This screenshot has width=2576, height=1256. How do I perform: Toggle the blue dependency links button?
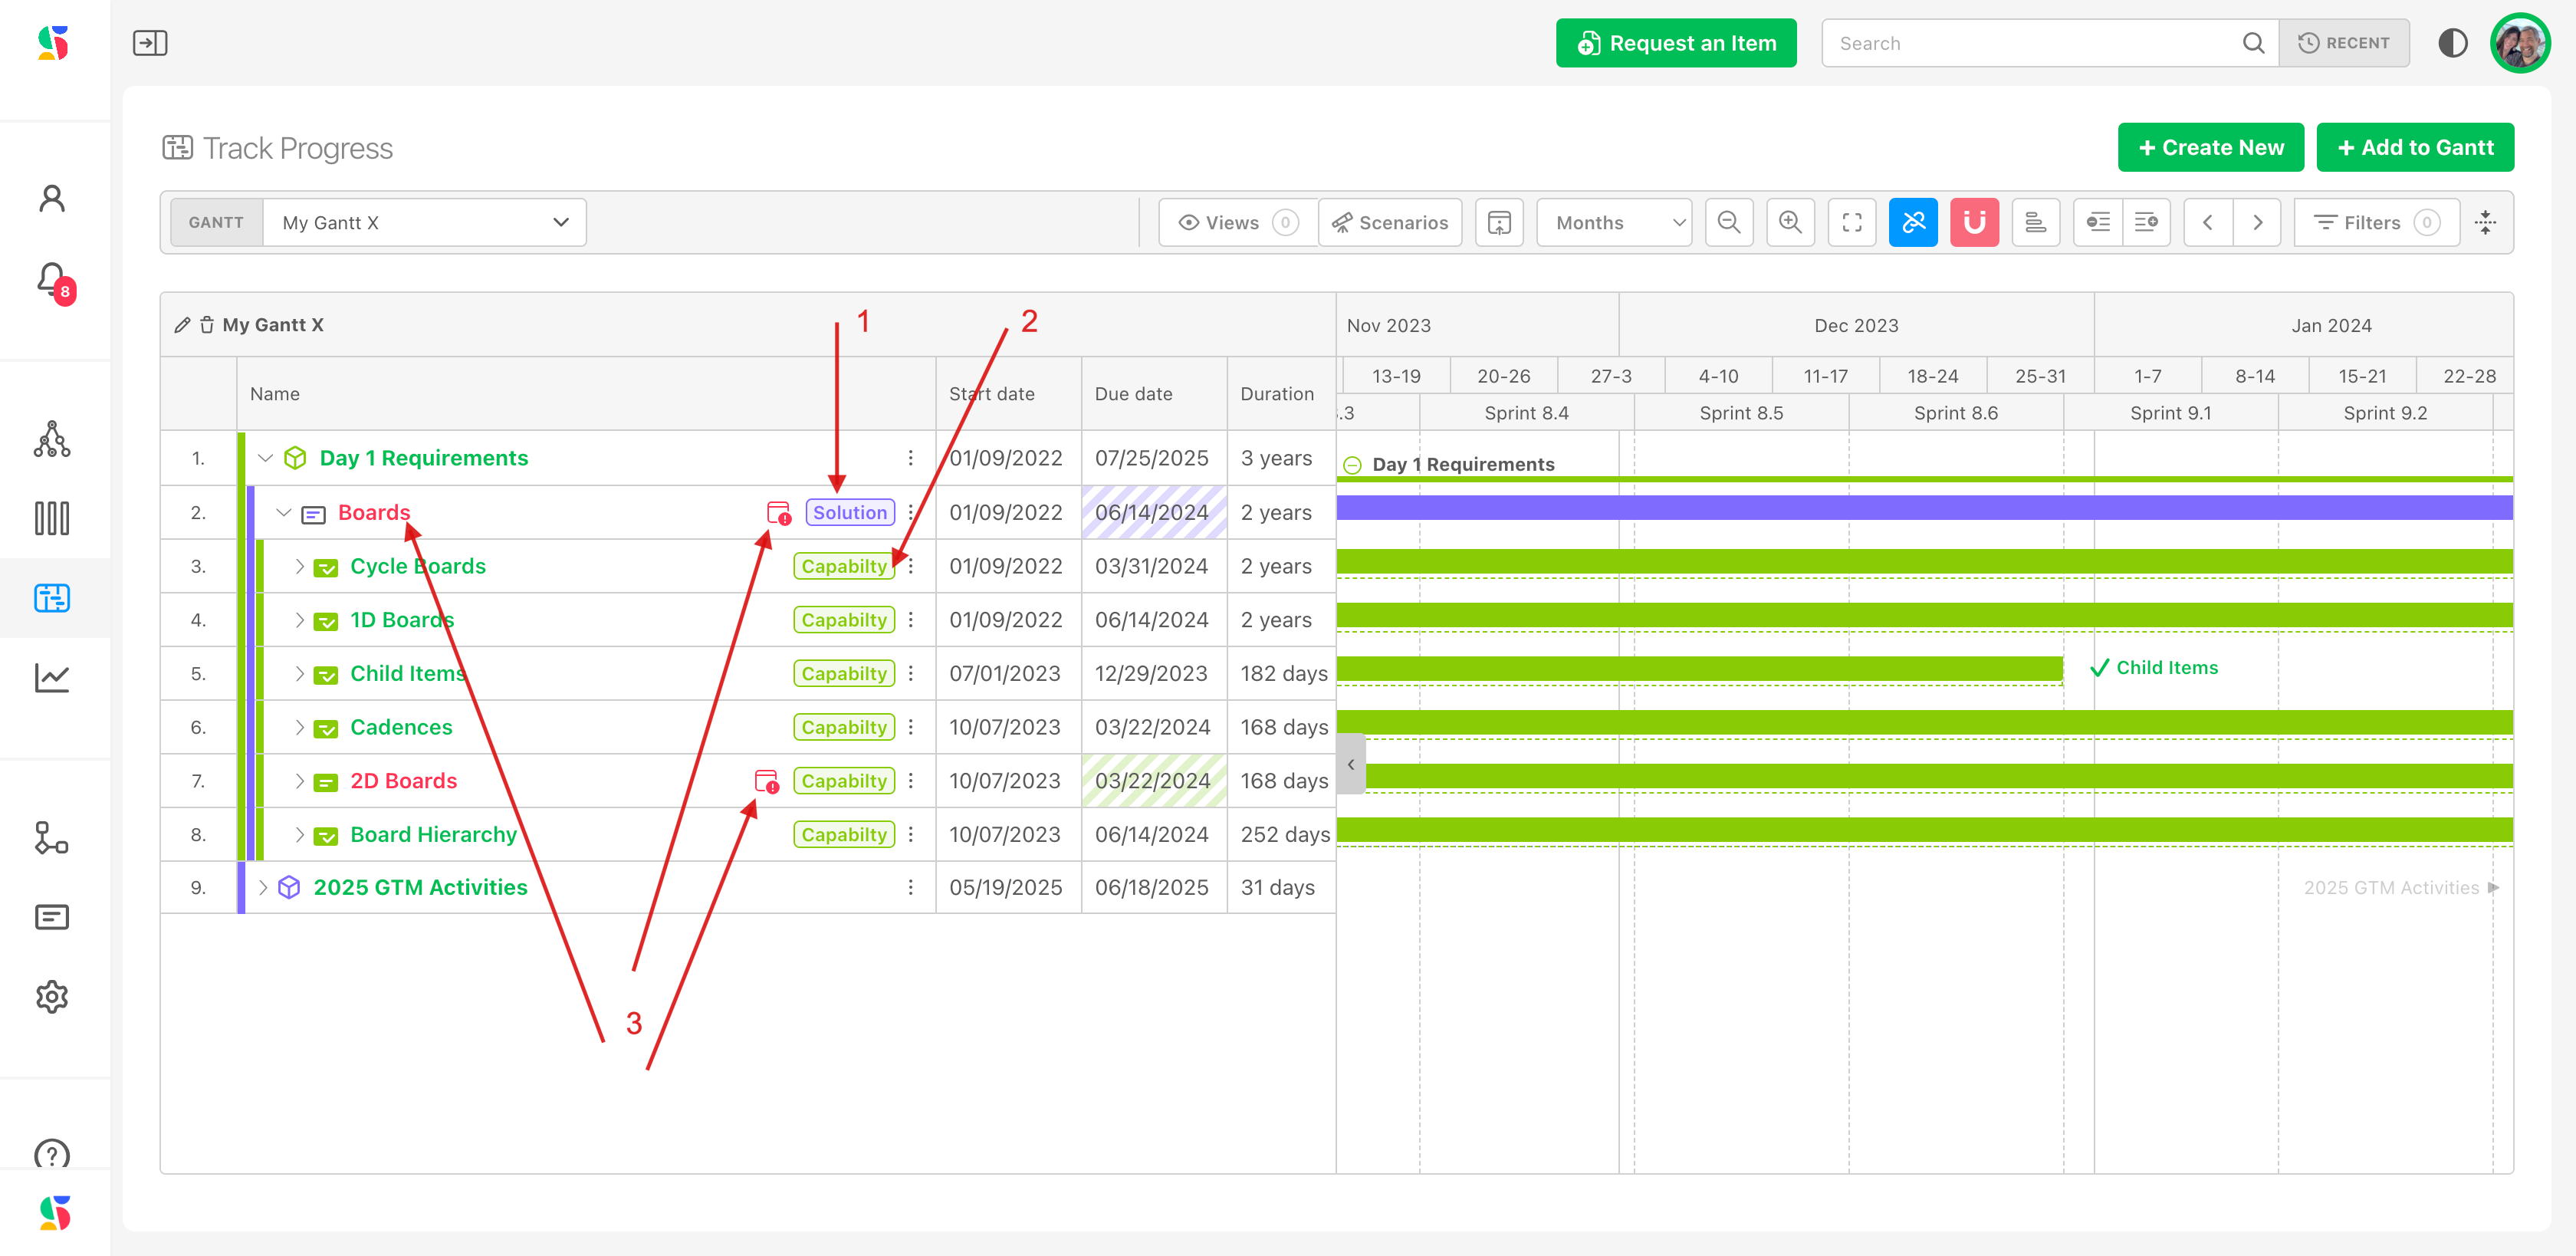(1913, 222)
